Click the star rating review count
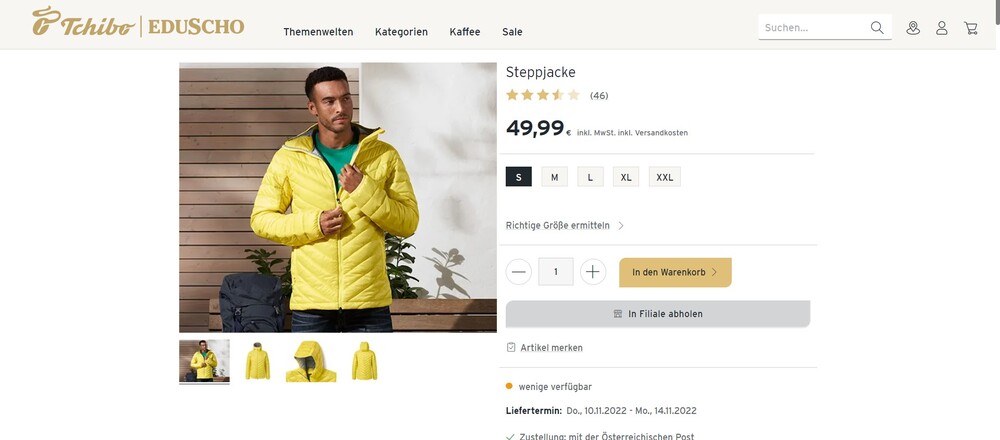 pos(599,96)
